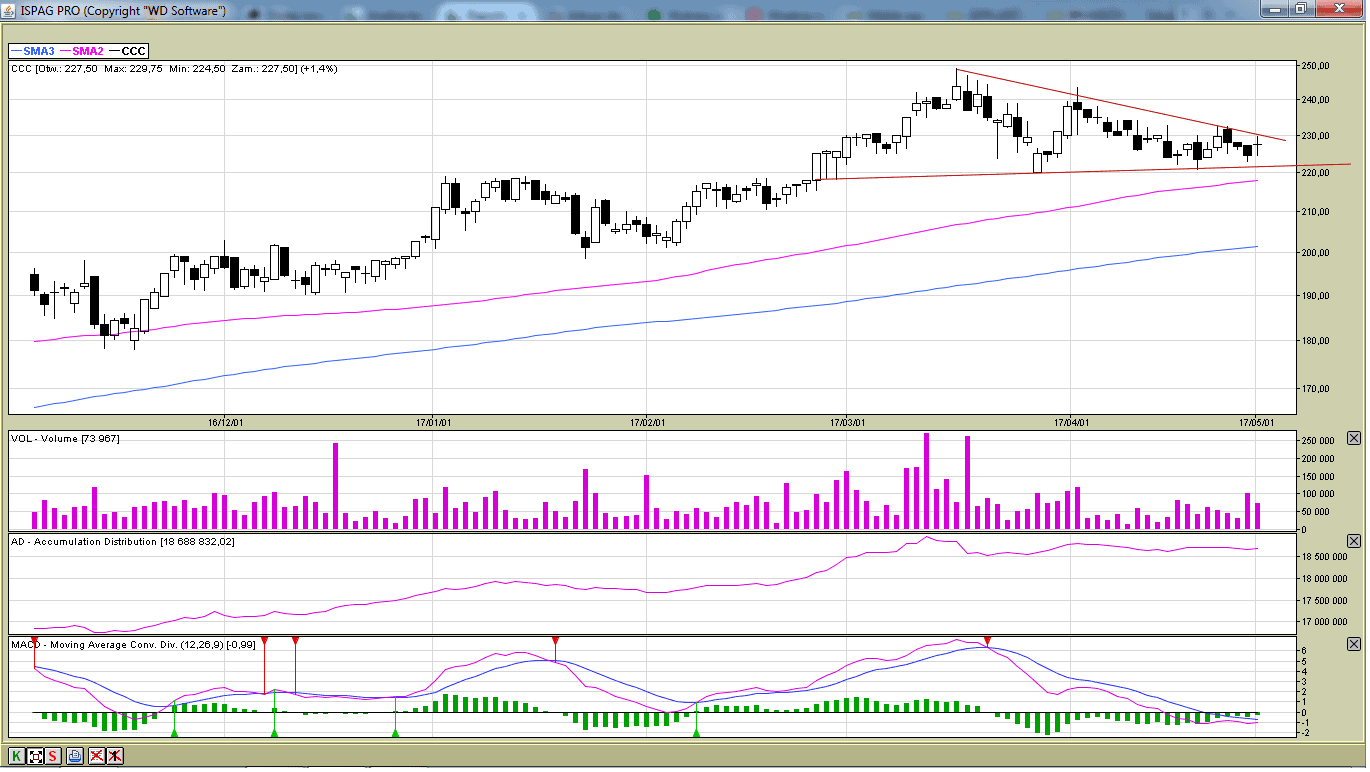The width and height of the screenshot is (1370, 772).
Task: Close the MACD indicator panel
Action: click(1354, 644)
